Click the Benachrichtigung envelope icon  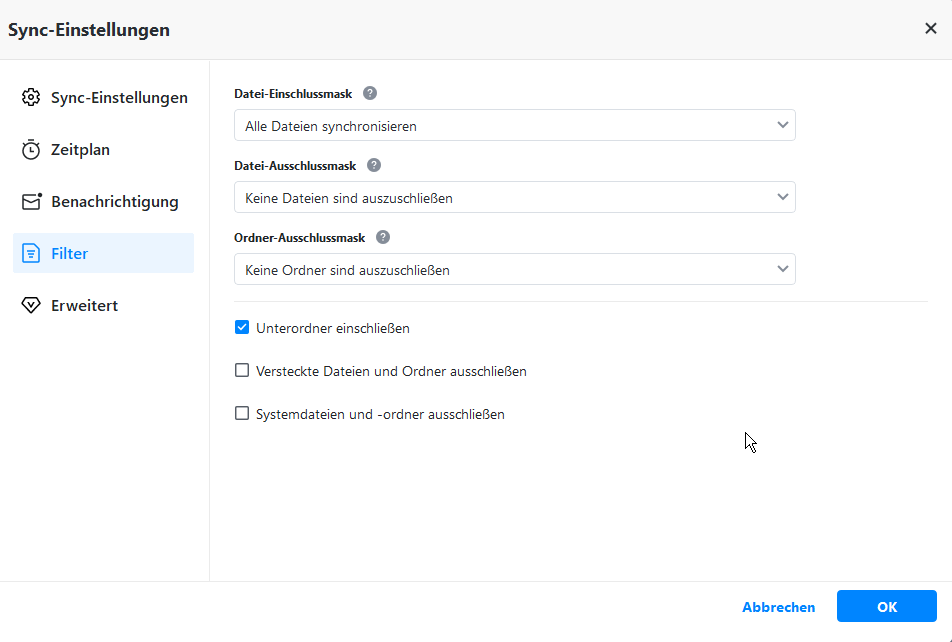31,202
